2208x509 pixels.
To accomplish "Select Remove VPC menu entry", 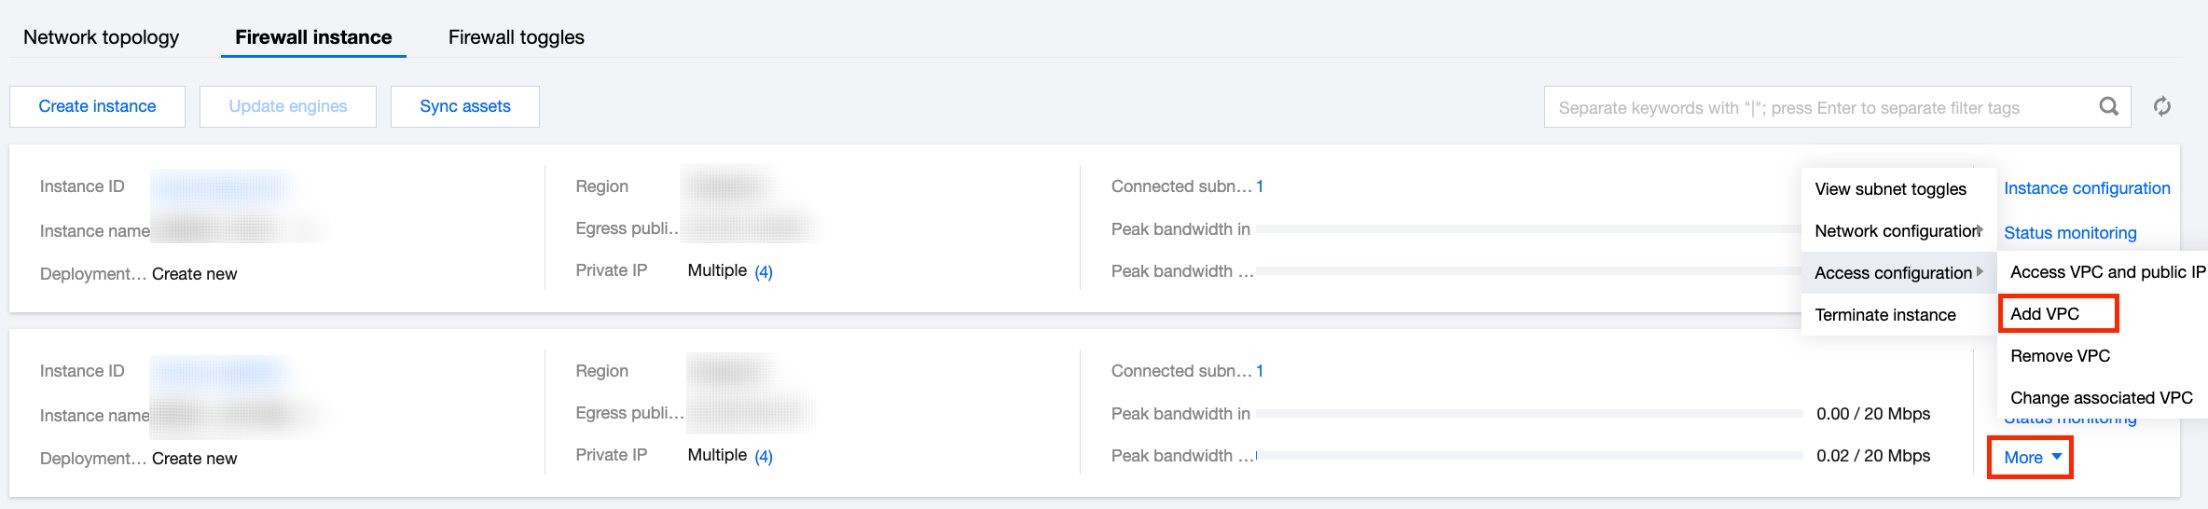I will (x=2060, y=356).
